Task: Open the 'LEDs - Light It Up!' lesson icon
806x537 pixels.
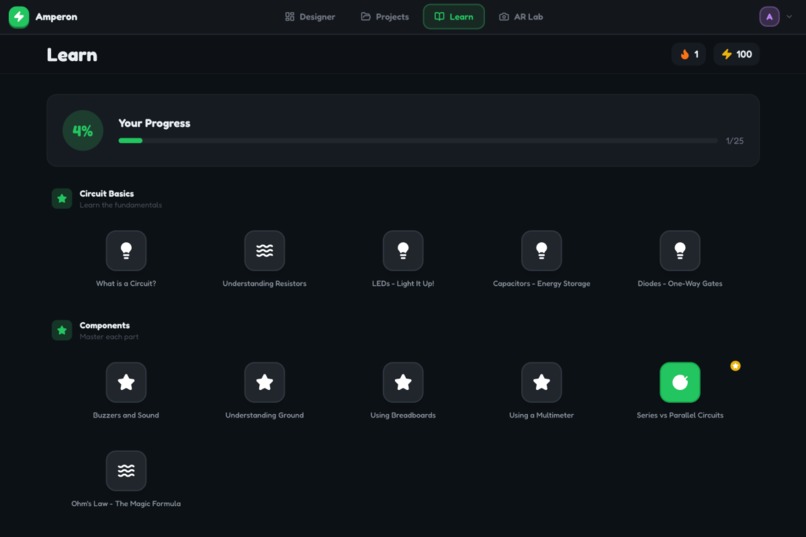Action: point(403,251)
